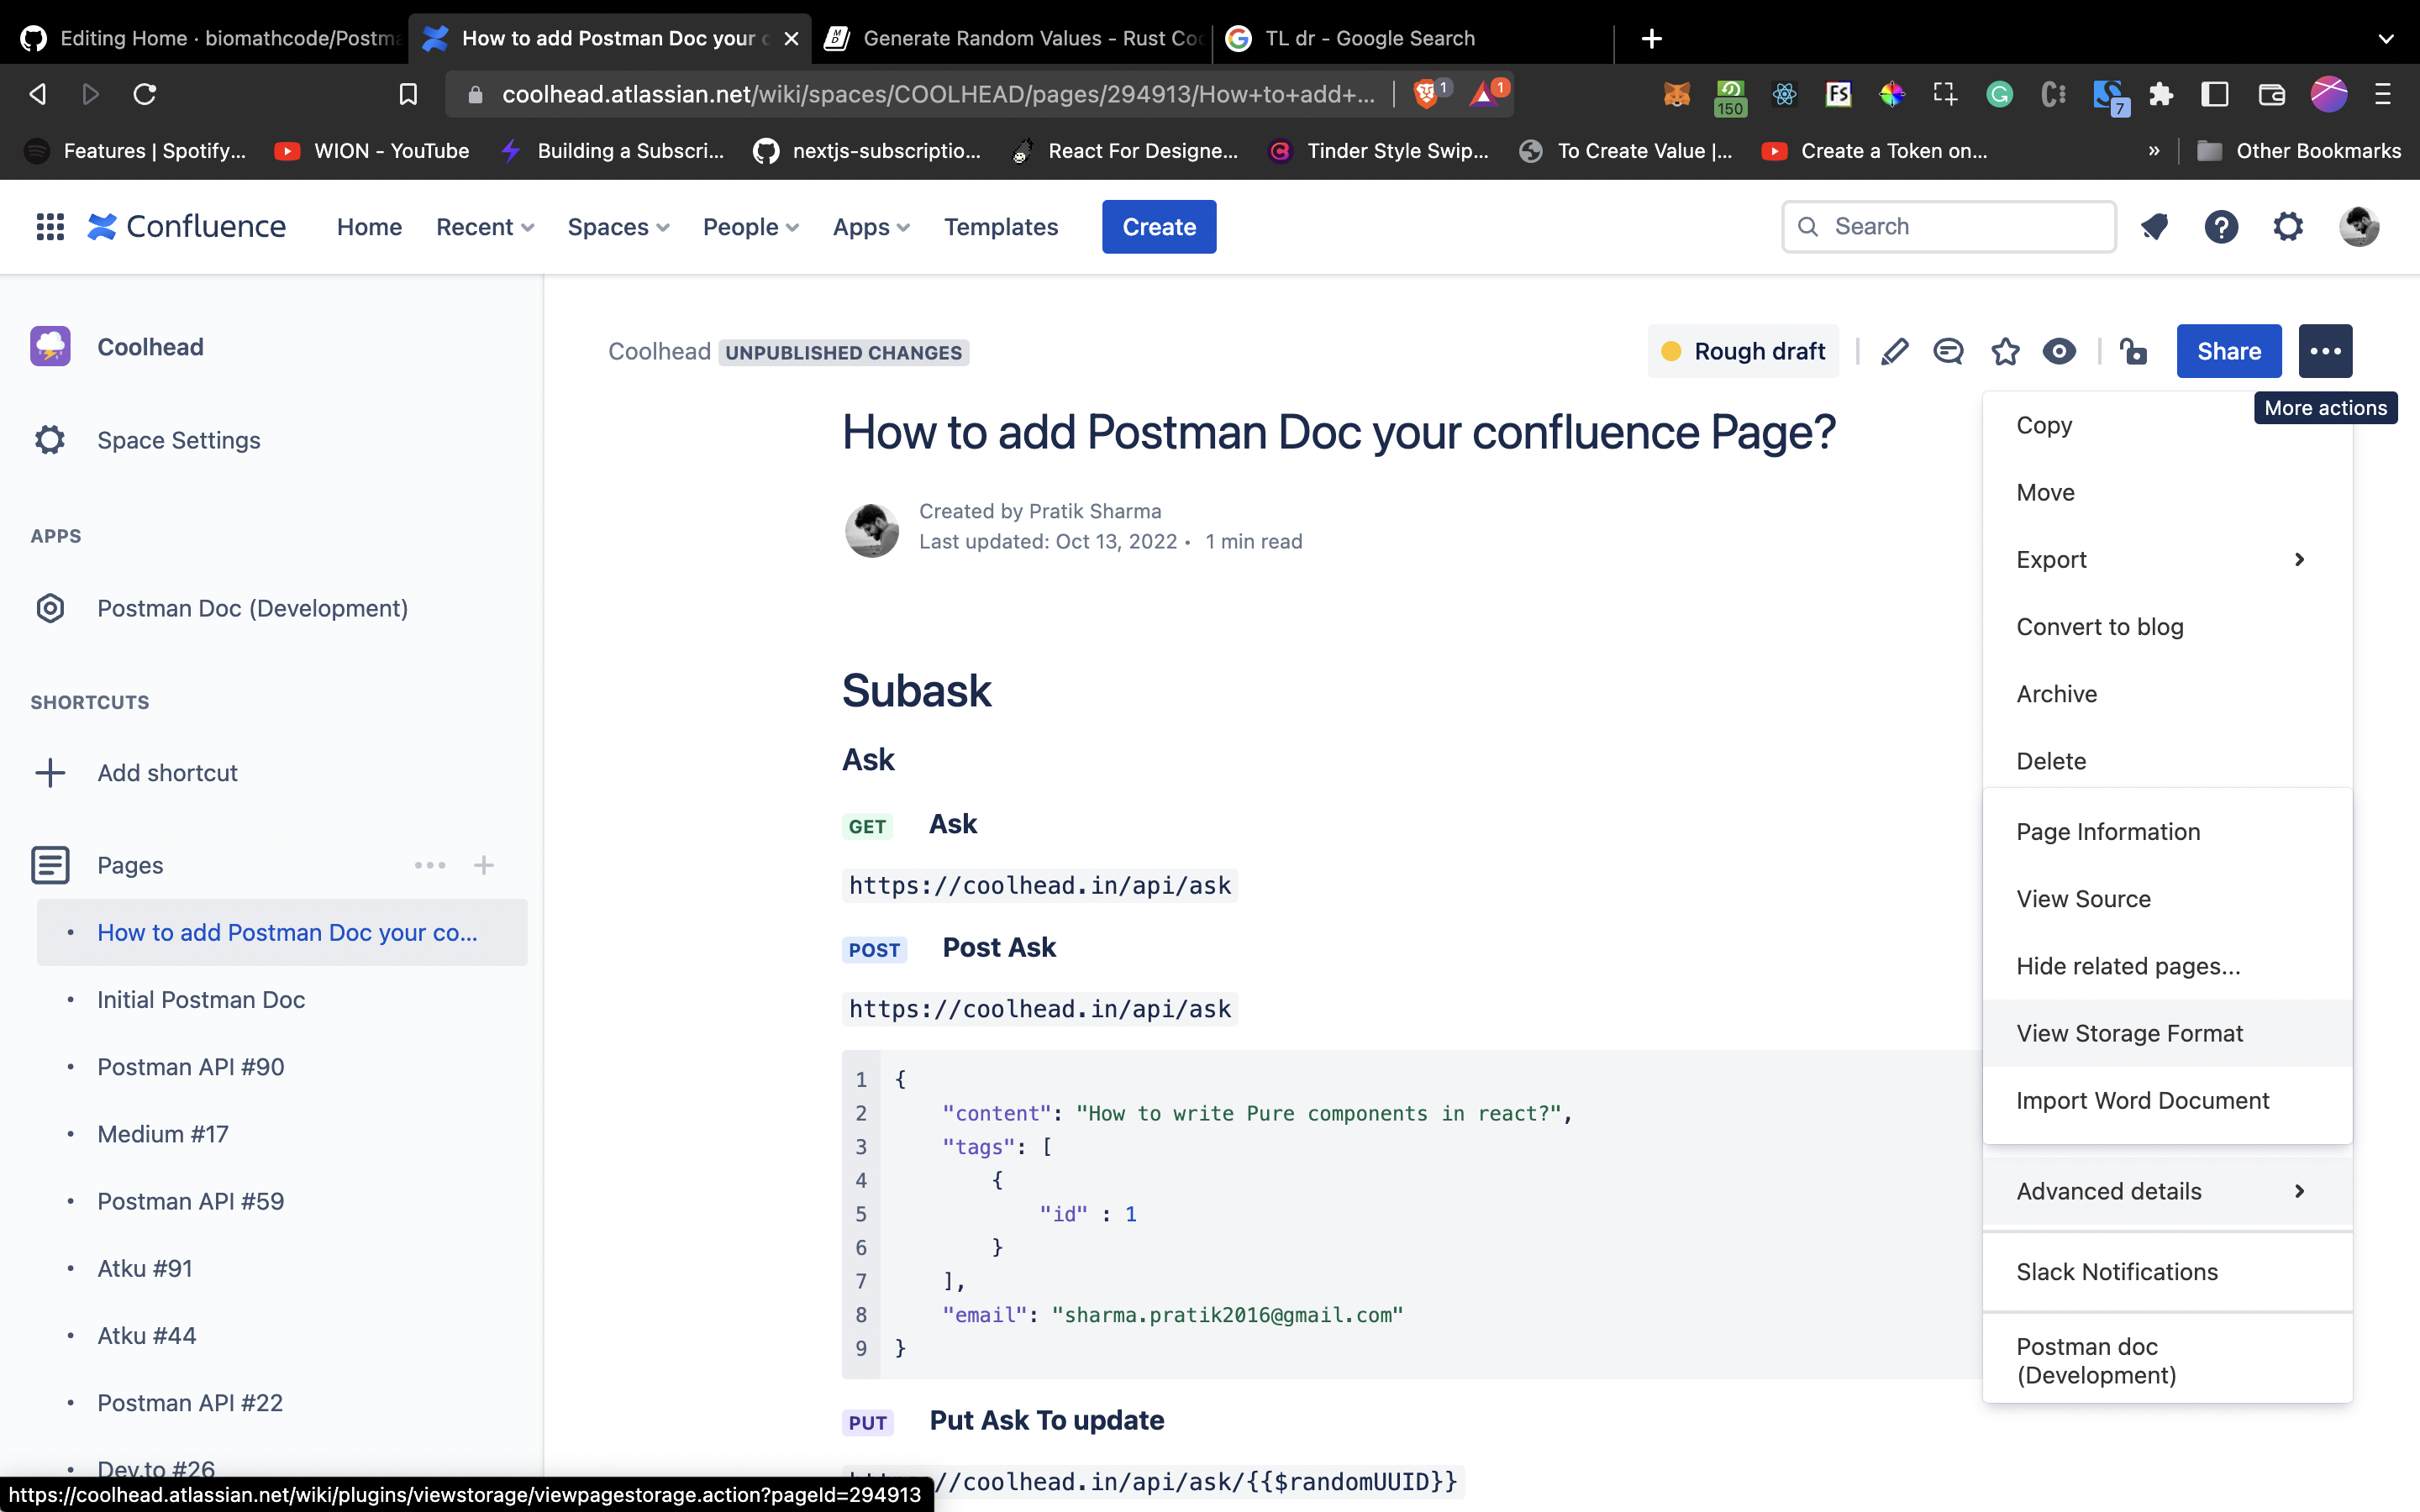
Task: Toggle watching with the eye icon
Action: [x=2059, y=351]
